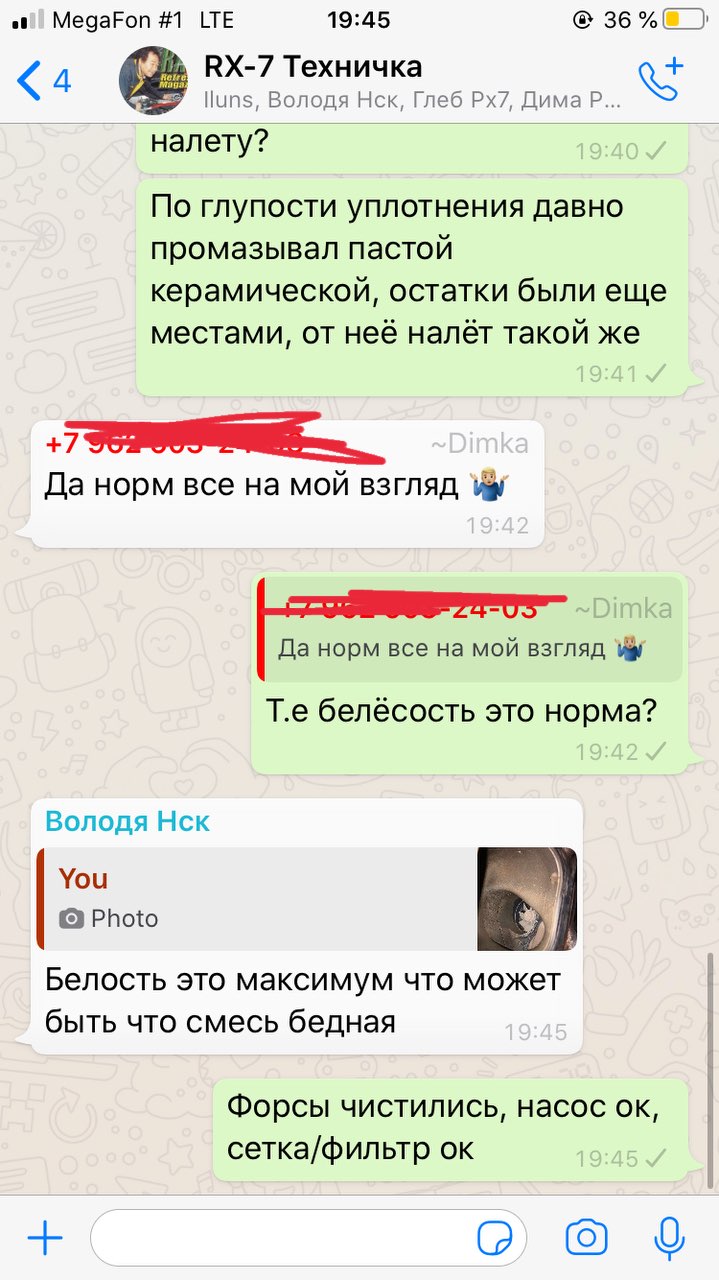719x1280 pixels.
Task: Open the quoted photo thumbnail in Володя's reply
Action: 527,899
